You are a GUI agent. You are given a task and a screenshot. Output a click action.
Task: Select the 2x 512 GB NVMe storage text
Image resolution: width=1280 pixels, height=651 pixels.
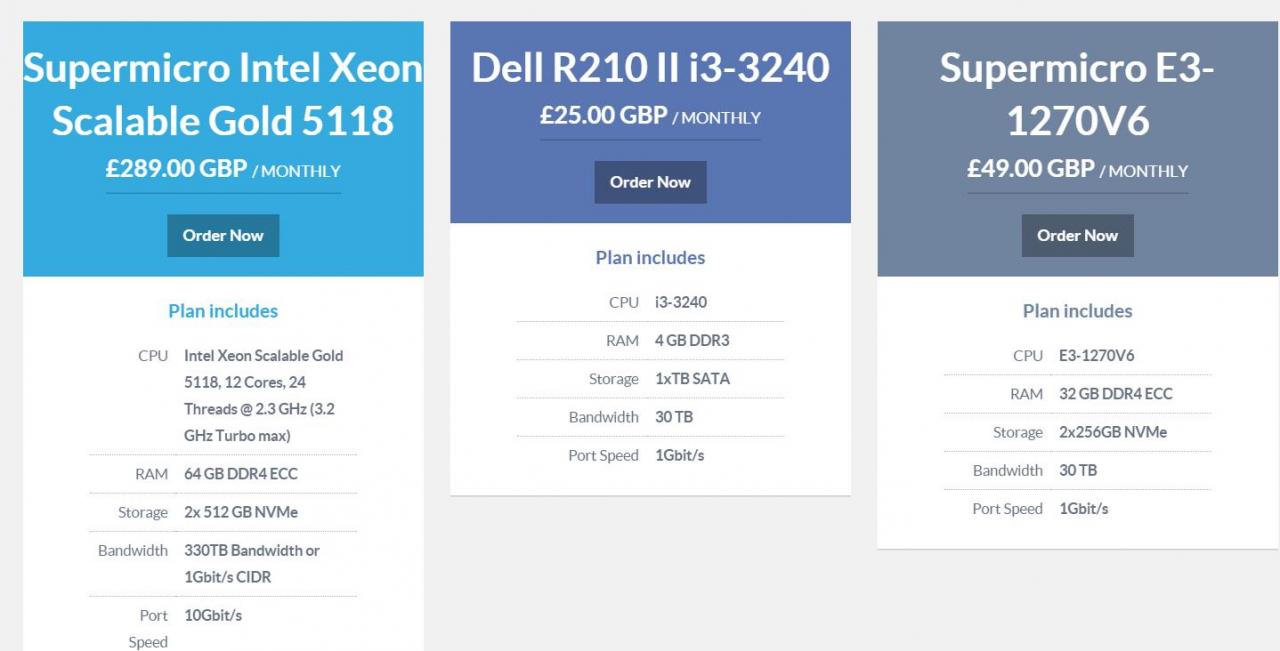pyautogui.click(x=241, y=512)
